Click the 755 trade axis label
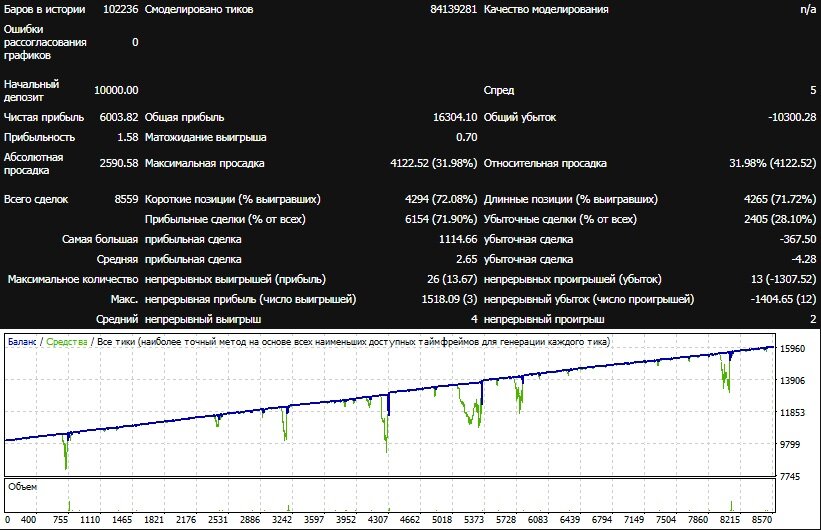 coord(61,520)
